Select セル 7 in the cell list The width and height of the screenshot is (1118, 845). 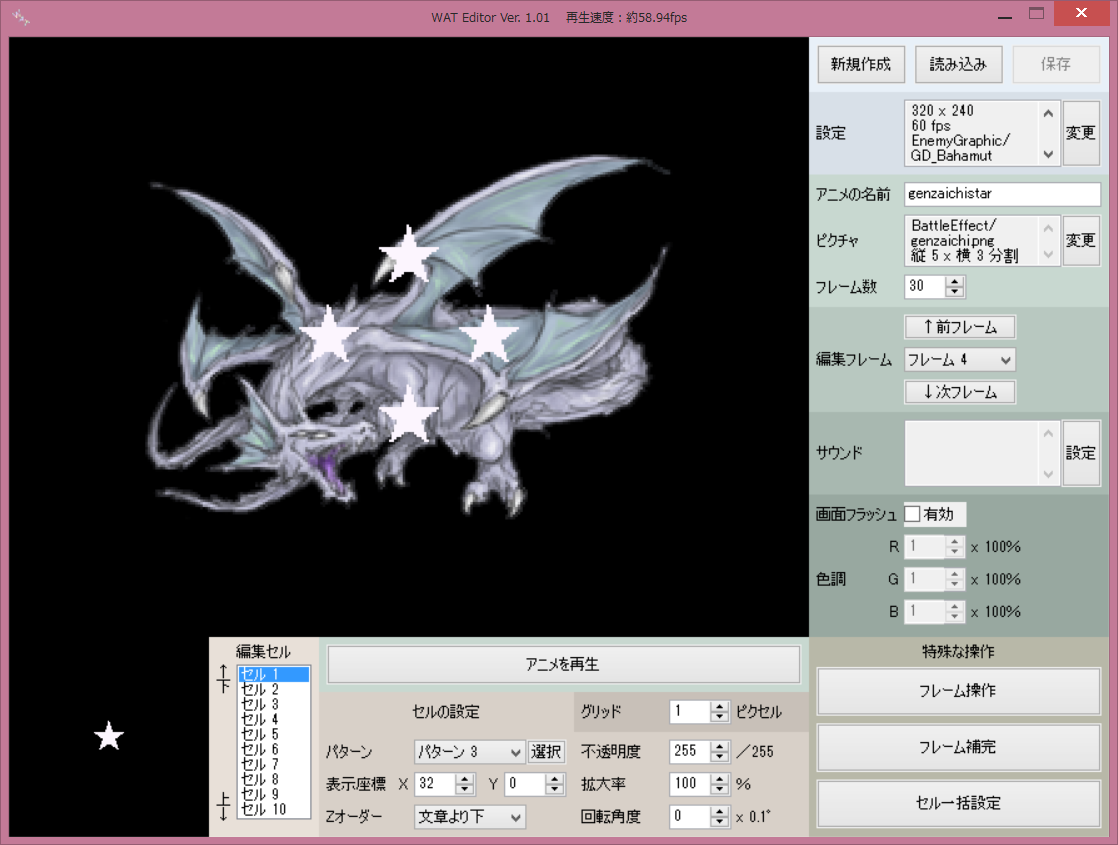click(274, 764)
